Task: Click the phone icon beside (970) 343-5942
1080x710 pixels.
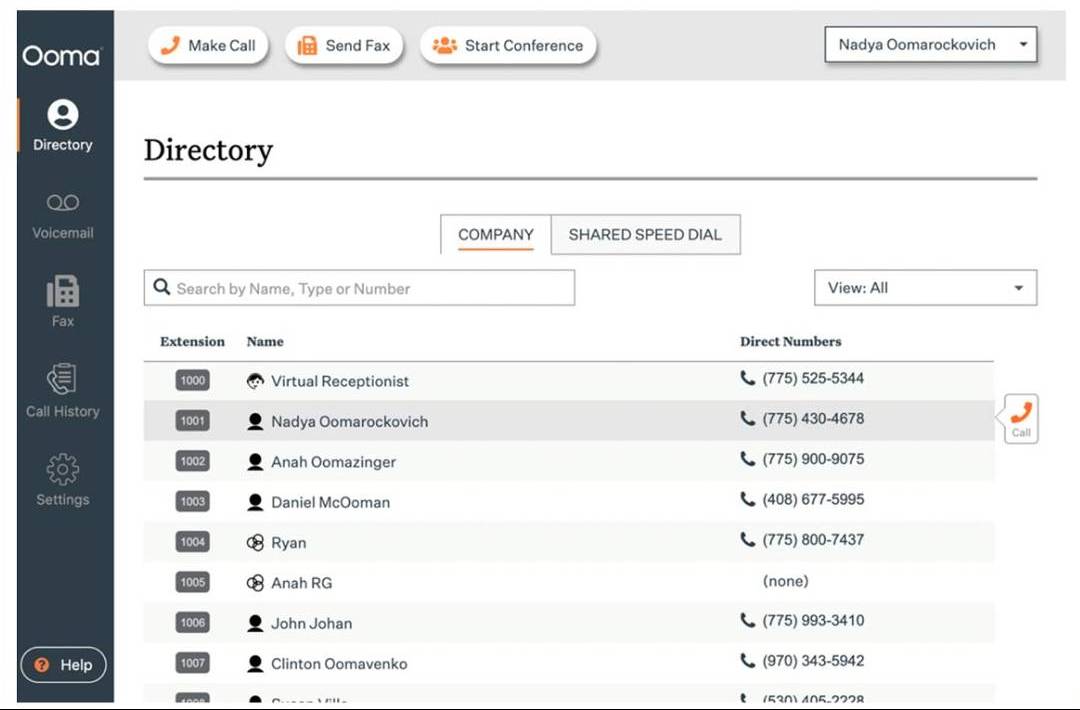Action: pyautogui.click(x=747, y=660)
